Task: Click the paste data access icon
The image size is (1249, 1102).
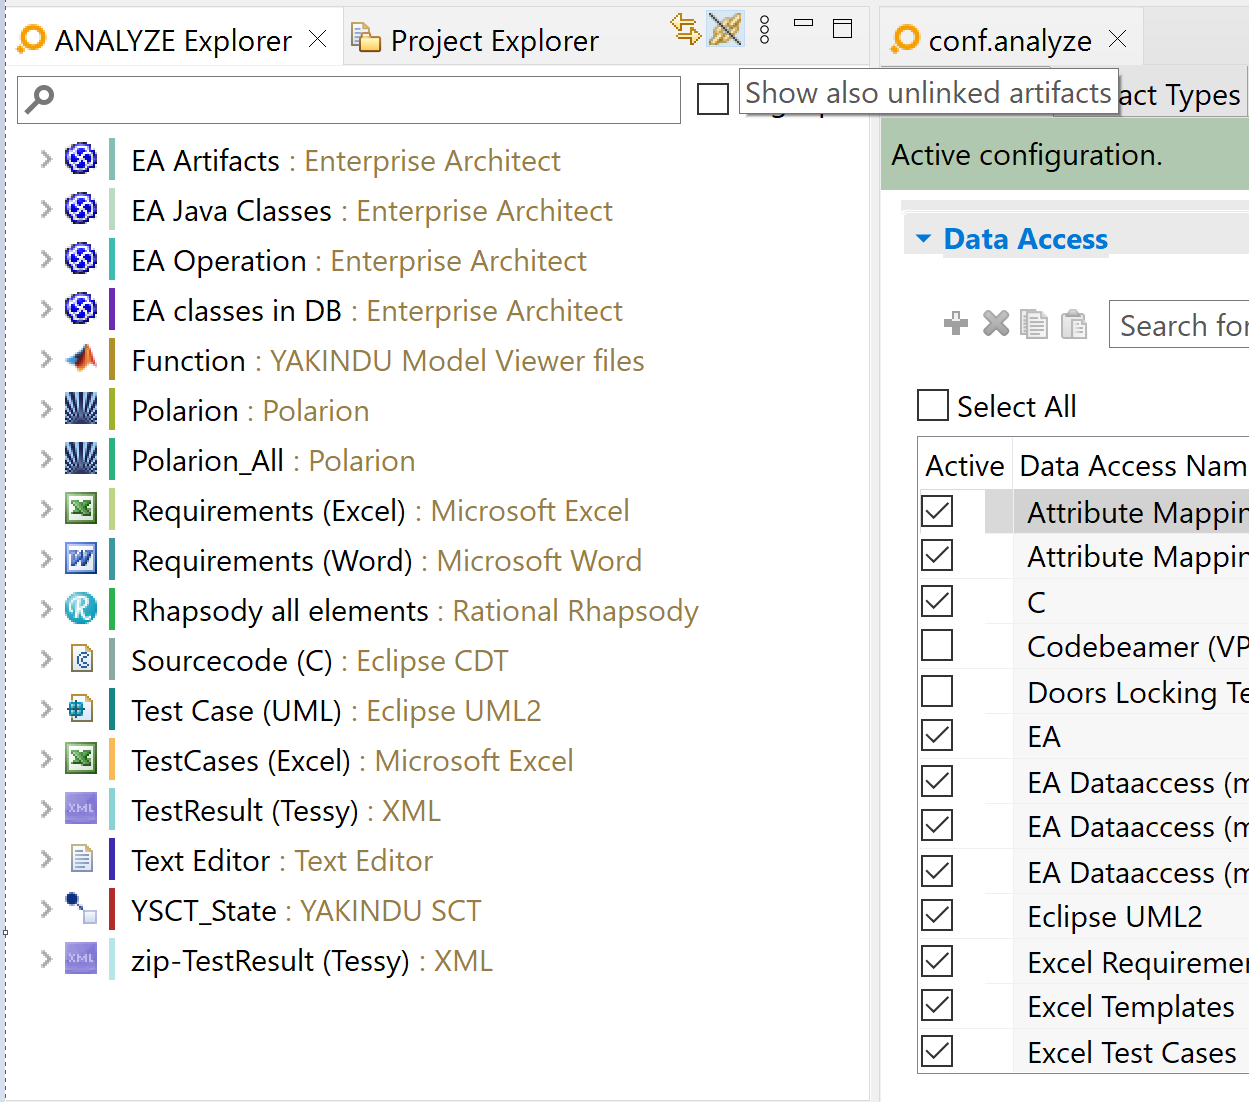Action: [x=1074, y=324]
